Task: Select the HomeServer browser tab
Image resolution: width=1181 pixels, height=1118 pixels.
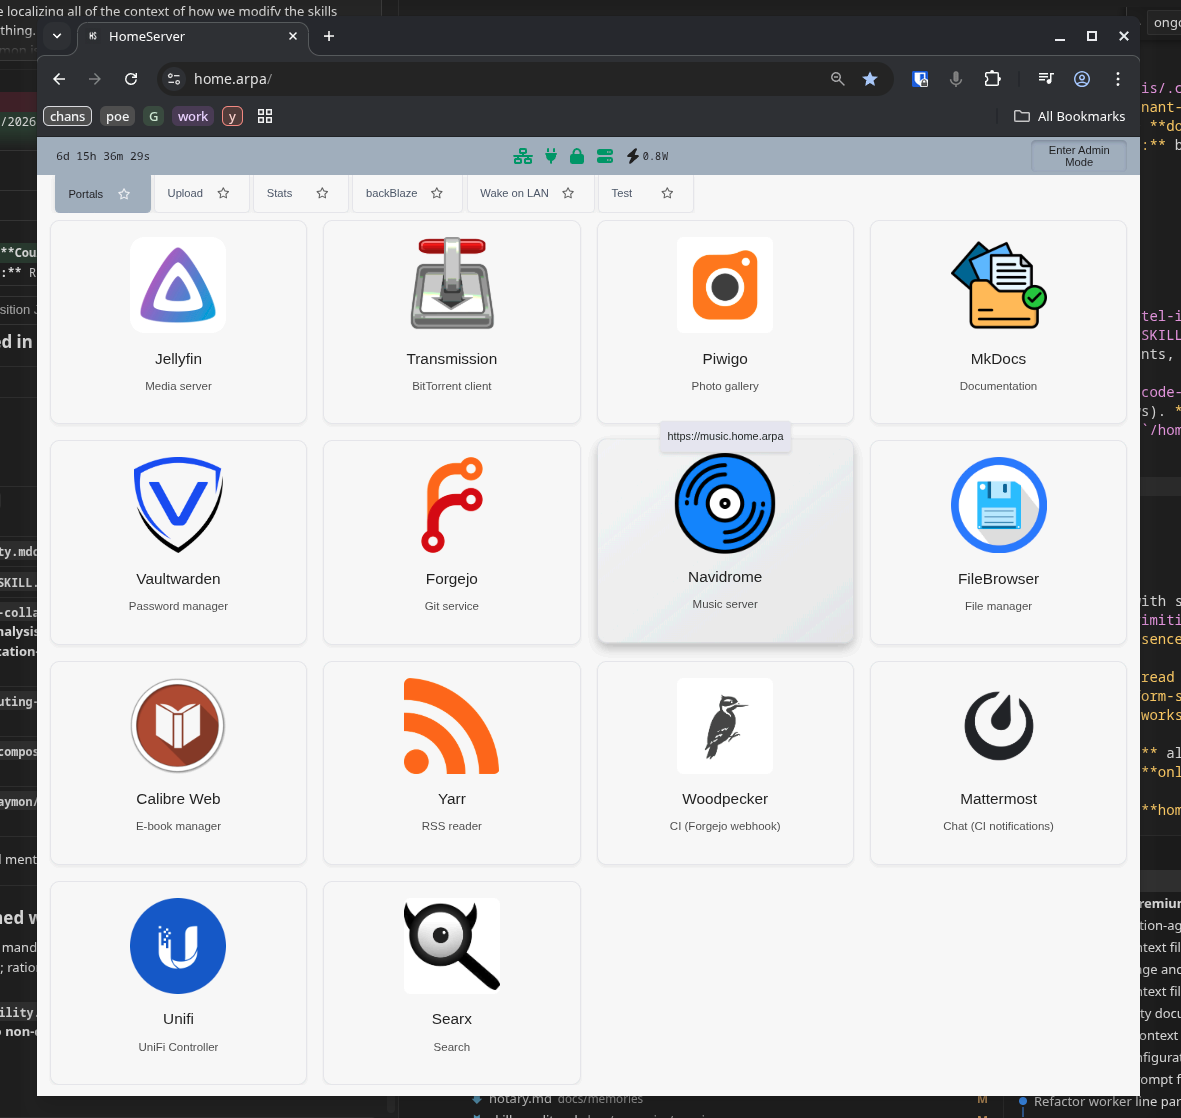Action: pos(193,36)
